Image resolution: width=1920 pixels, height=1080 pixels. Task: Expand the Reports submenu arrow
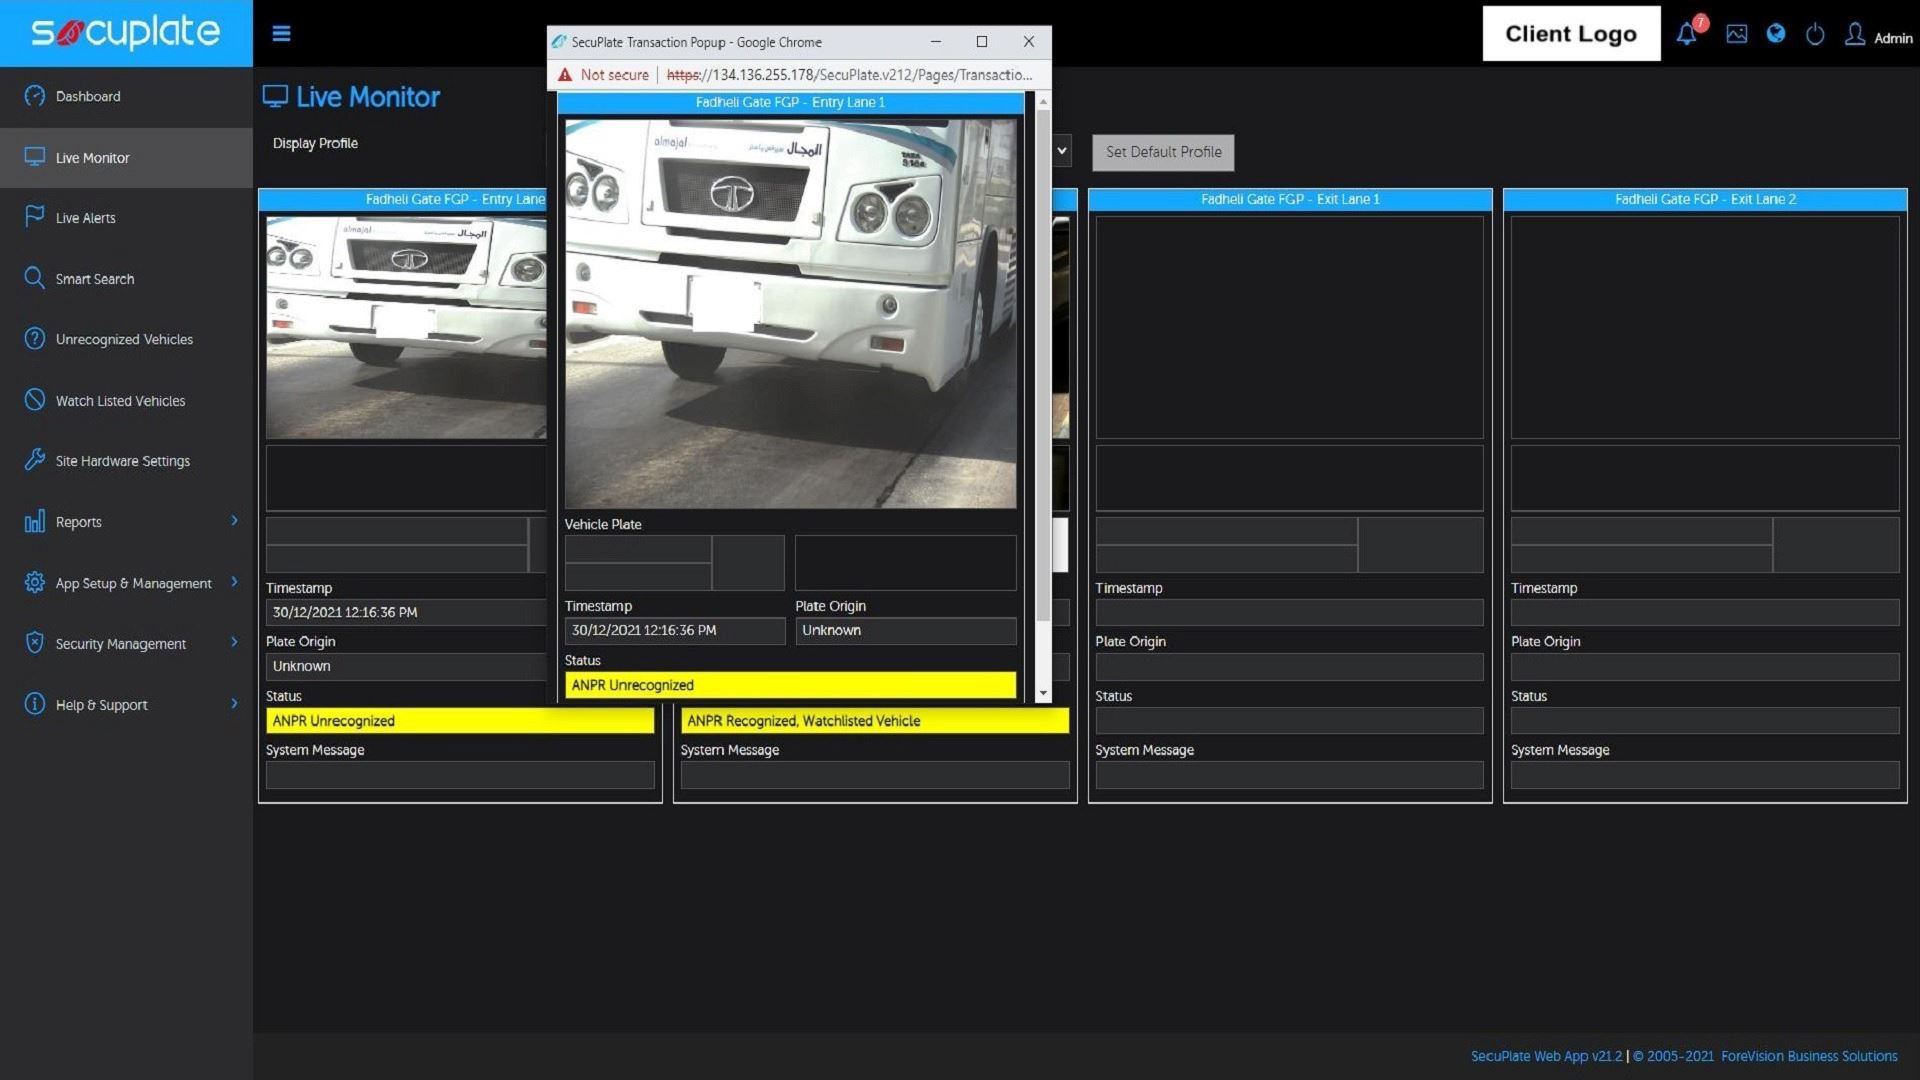[234, 521]
